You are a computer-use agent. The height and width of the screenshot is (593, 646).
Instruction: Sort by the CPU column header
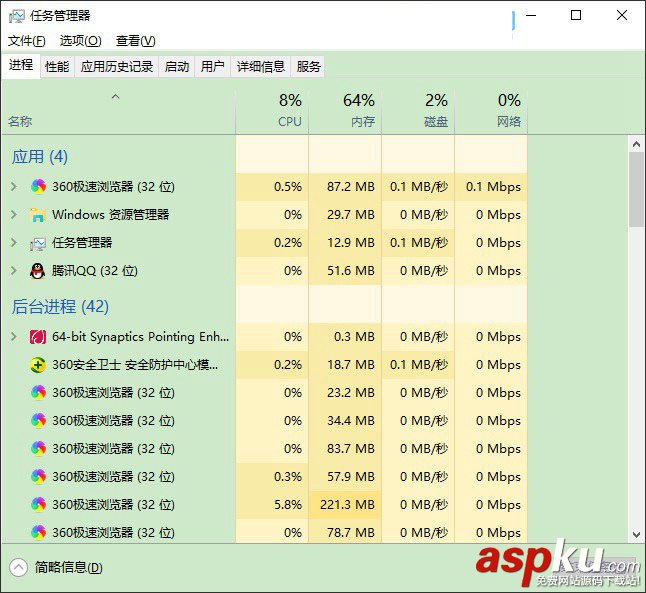272,108
